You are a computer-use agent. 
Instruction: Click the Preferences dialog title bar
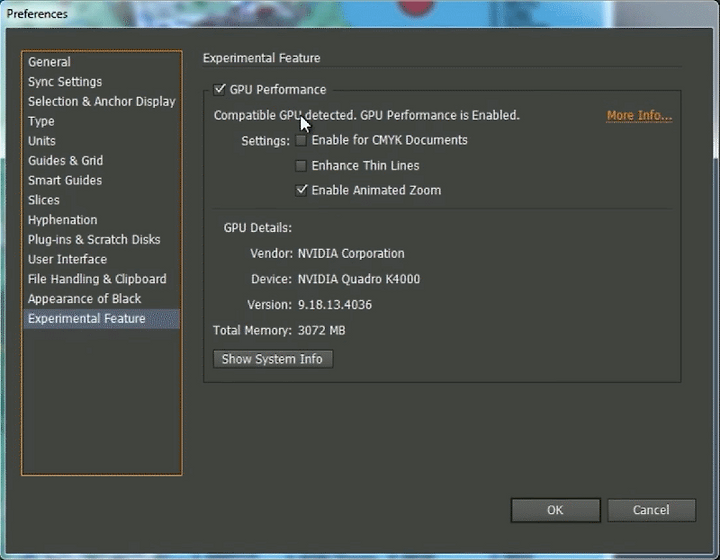point(360,14)
